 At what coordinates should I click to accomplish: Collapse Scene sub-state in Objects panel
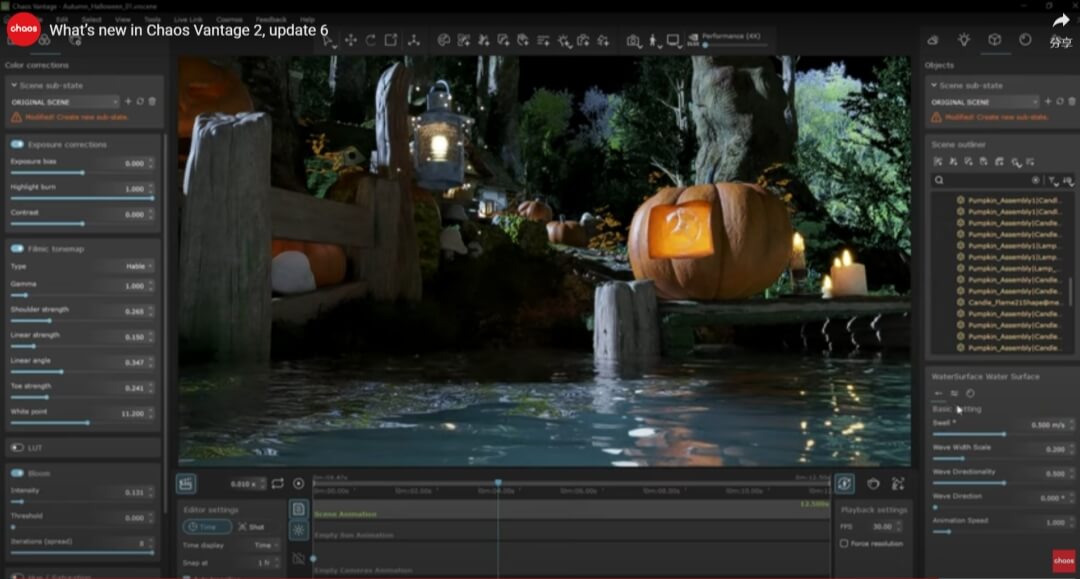coord(934,85)
